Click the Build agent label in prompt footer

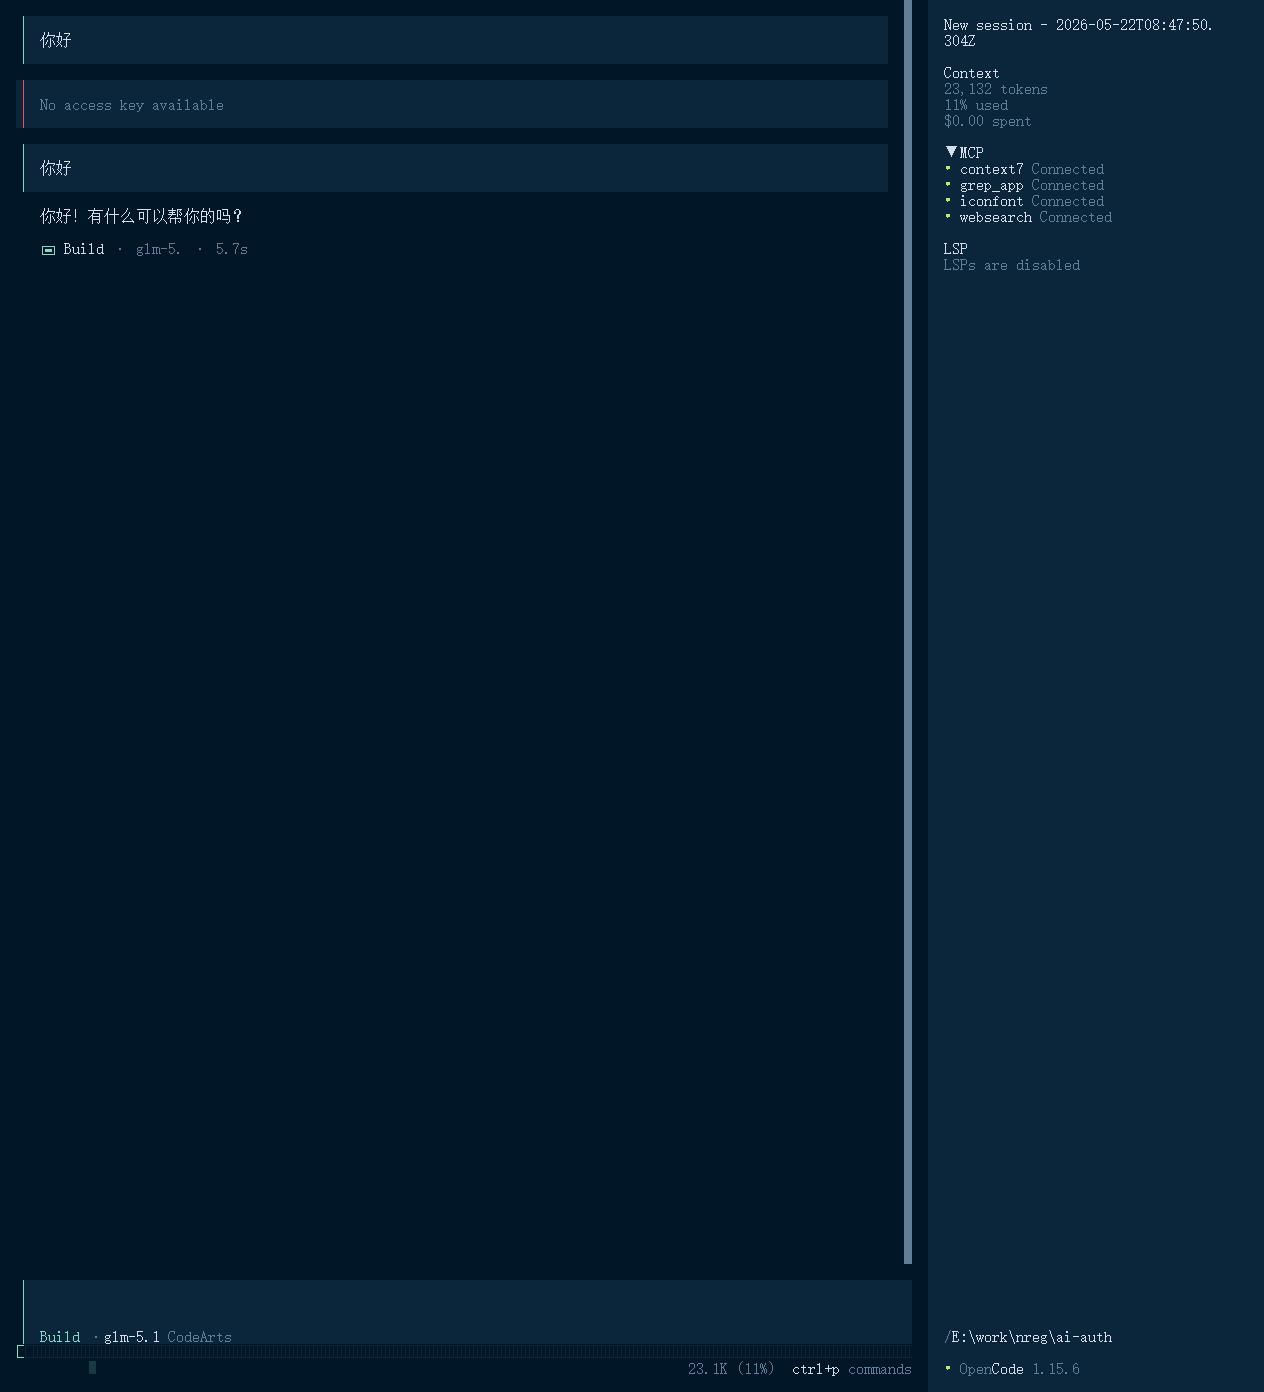coord(60,1337)
